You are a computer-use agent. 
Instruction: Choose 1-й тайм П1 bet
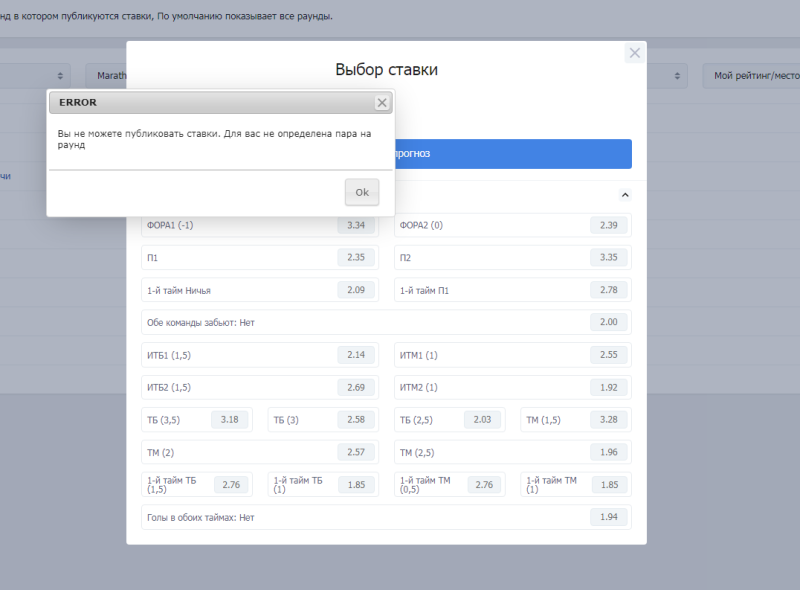(513, 290)
